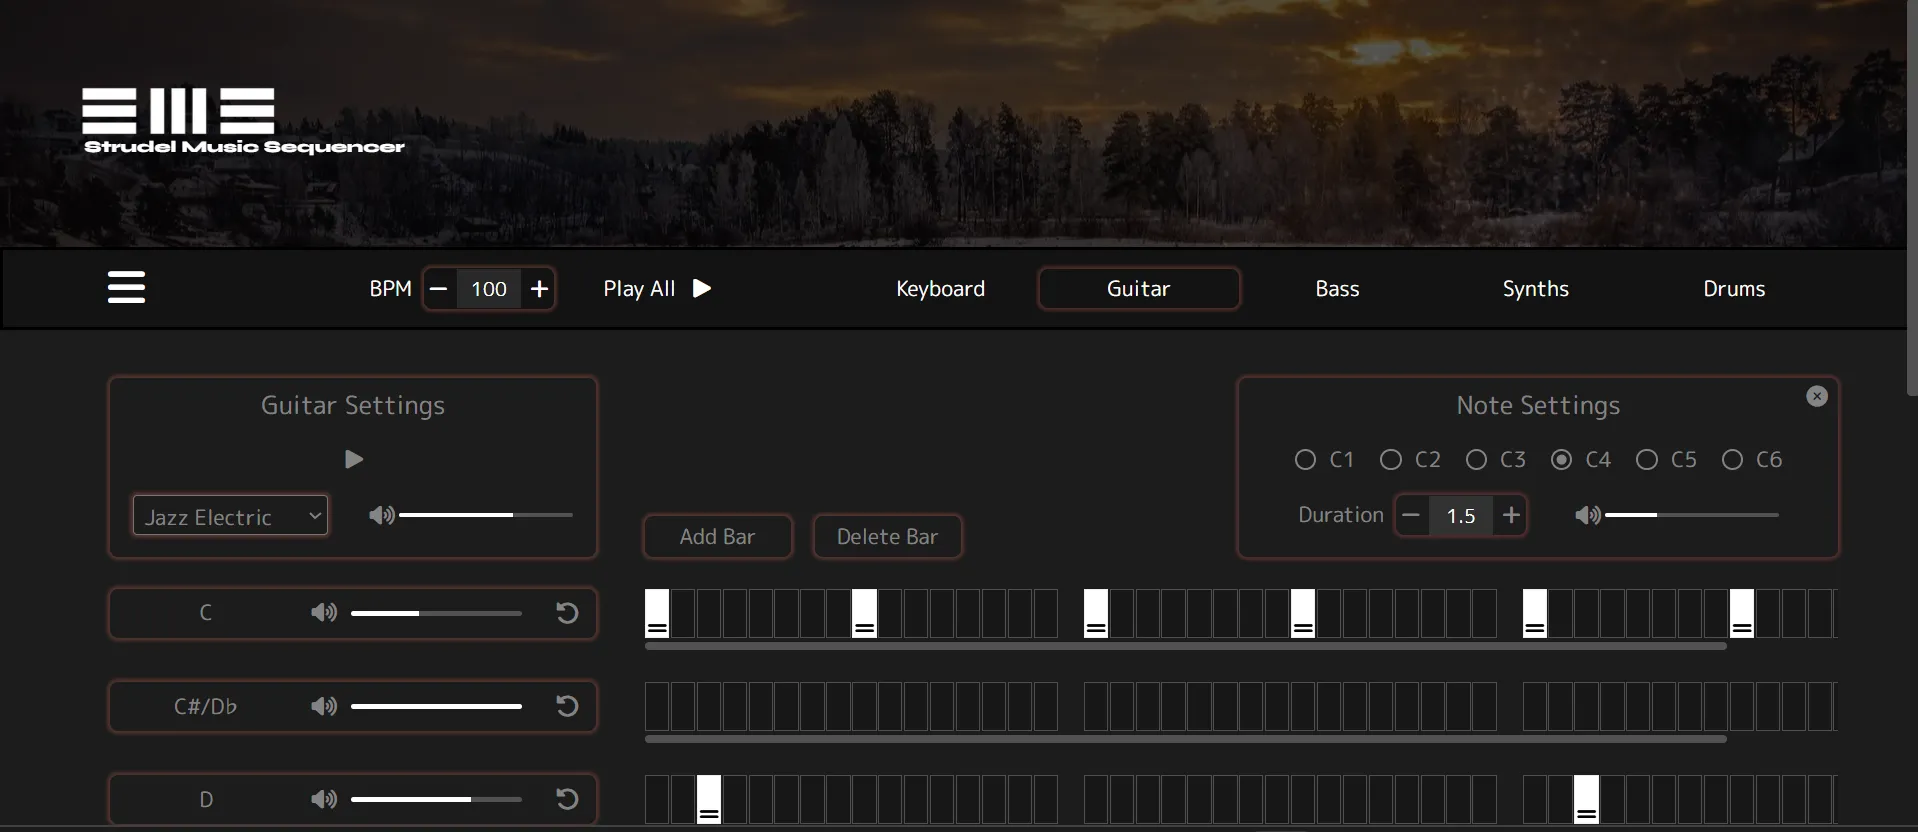
Task: Decrease note Duration with the minus button
Action: 1411,515
